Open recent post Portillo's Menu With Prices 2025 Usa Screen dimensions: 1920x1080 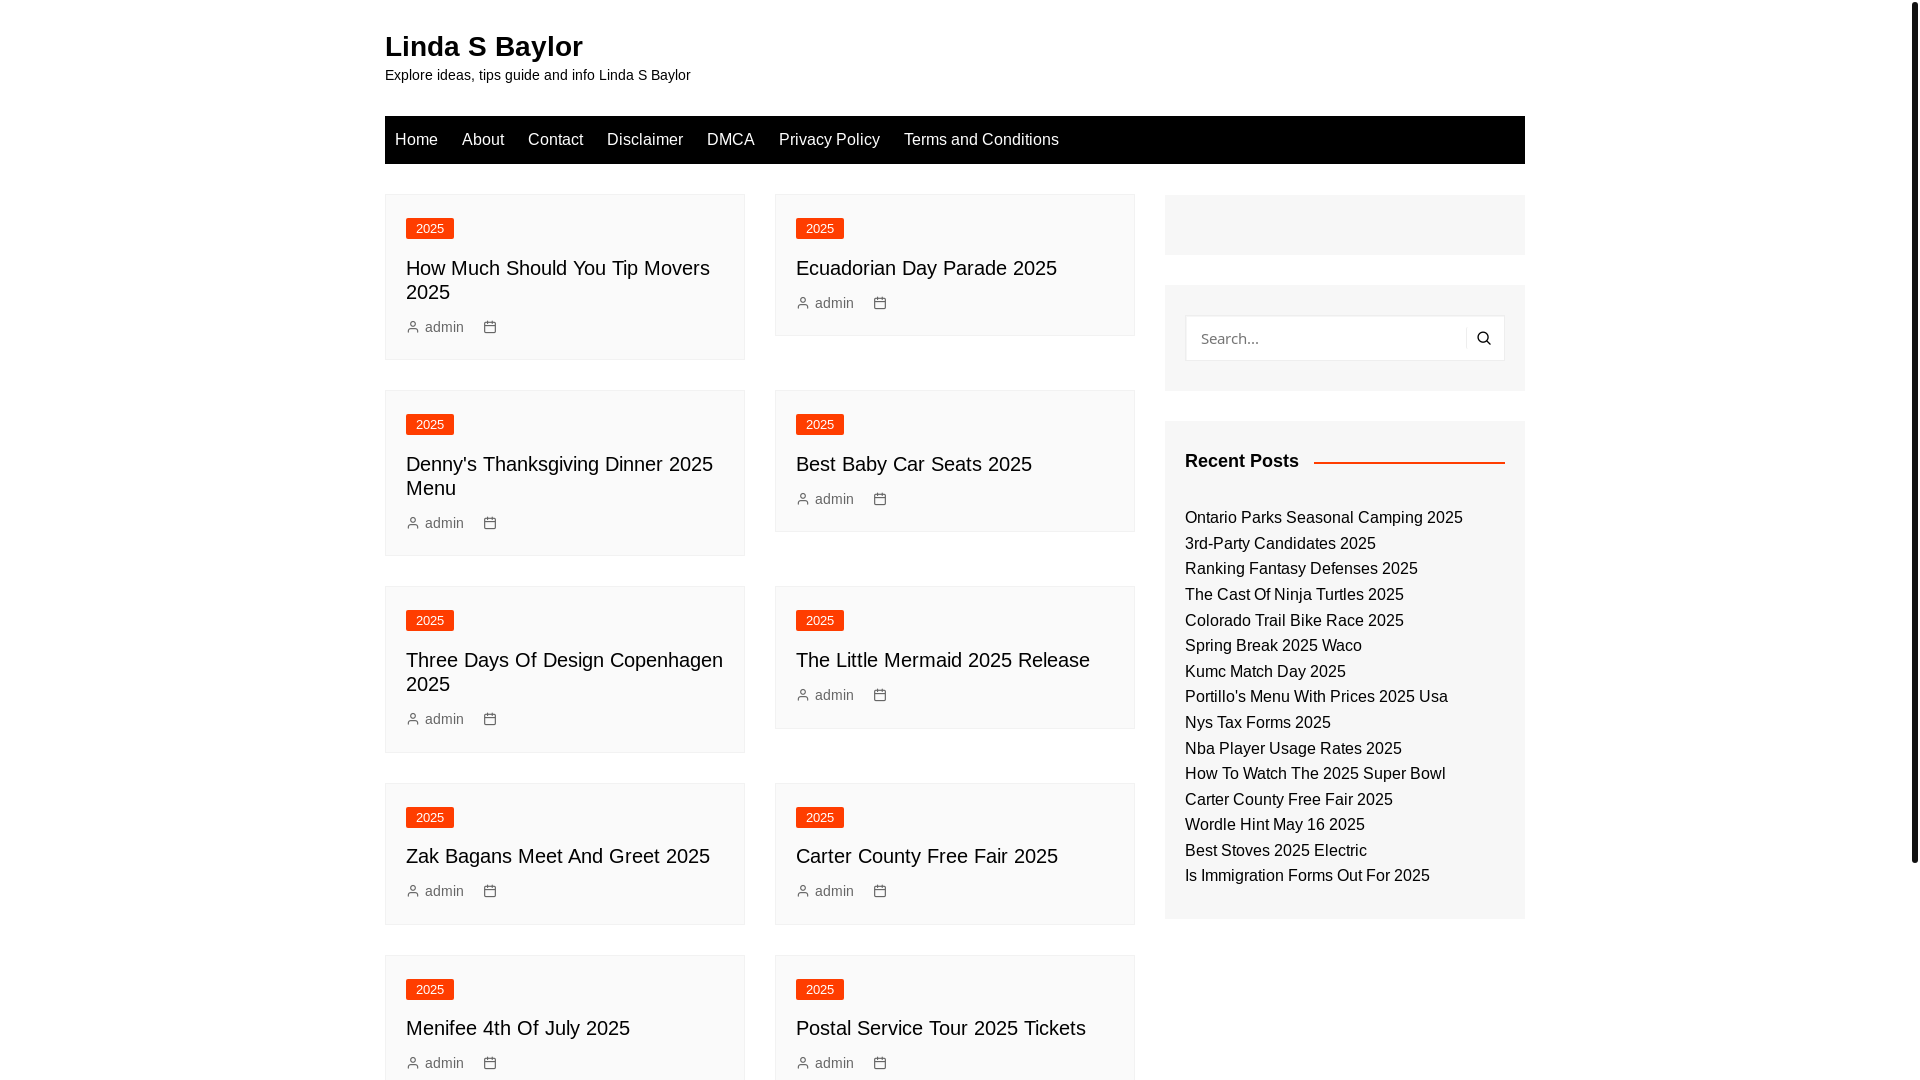(1316, 697)
